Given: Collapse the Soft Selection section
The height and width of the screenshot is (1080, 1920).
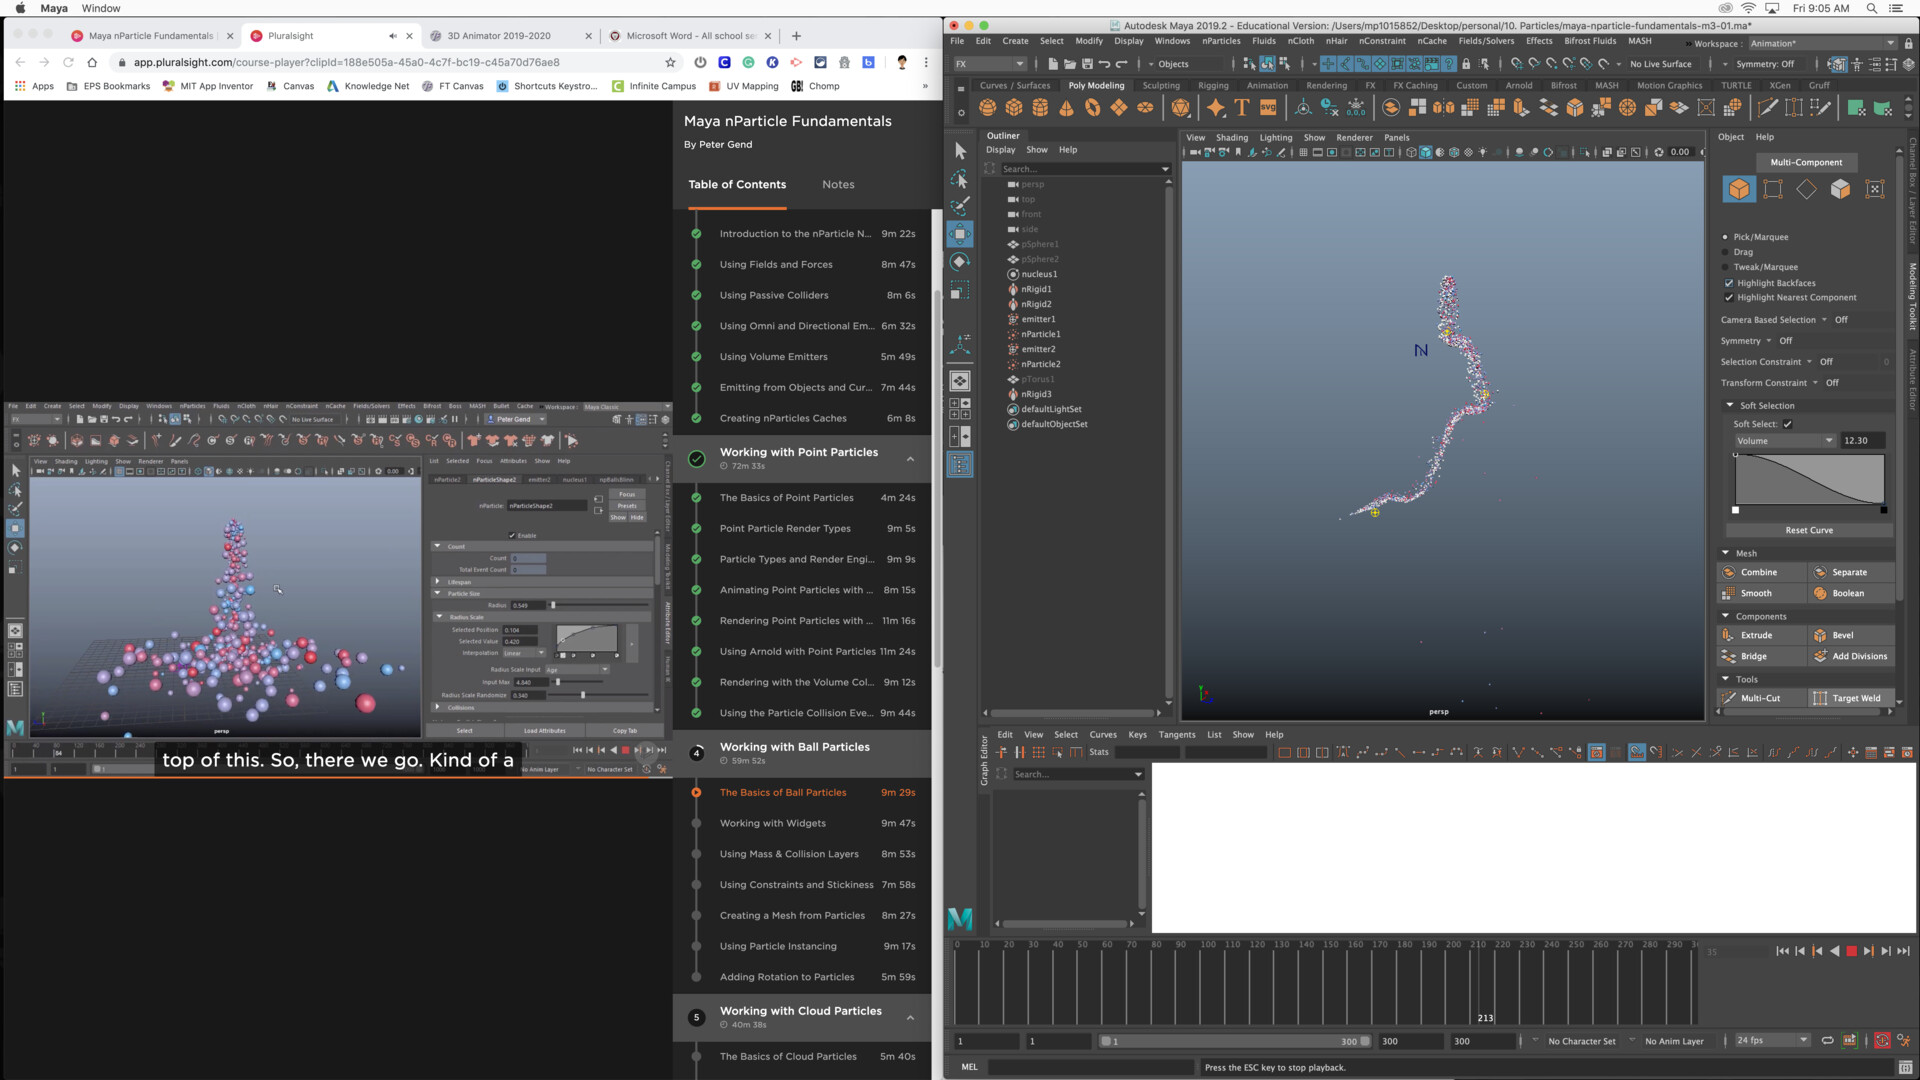Looking at the screenshot, I should click(1731, 405).
